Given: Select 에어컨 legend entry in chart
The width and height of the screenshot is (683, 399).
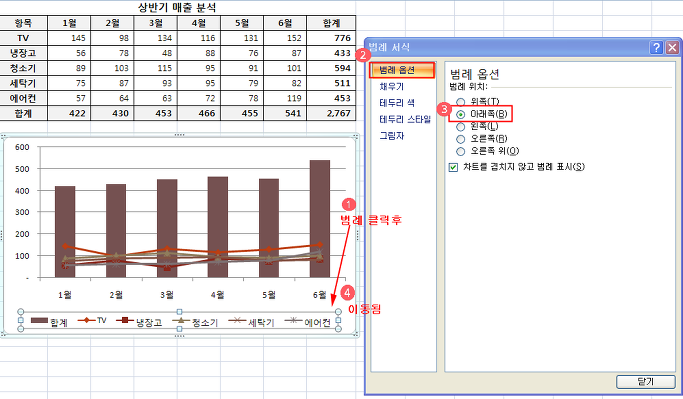Looking at the screenshot, I should click(x=308, y=322).
